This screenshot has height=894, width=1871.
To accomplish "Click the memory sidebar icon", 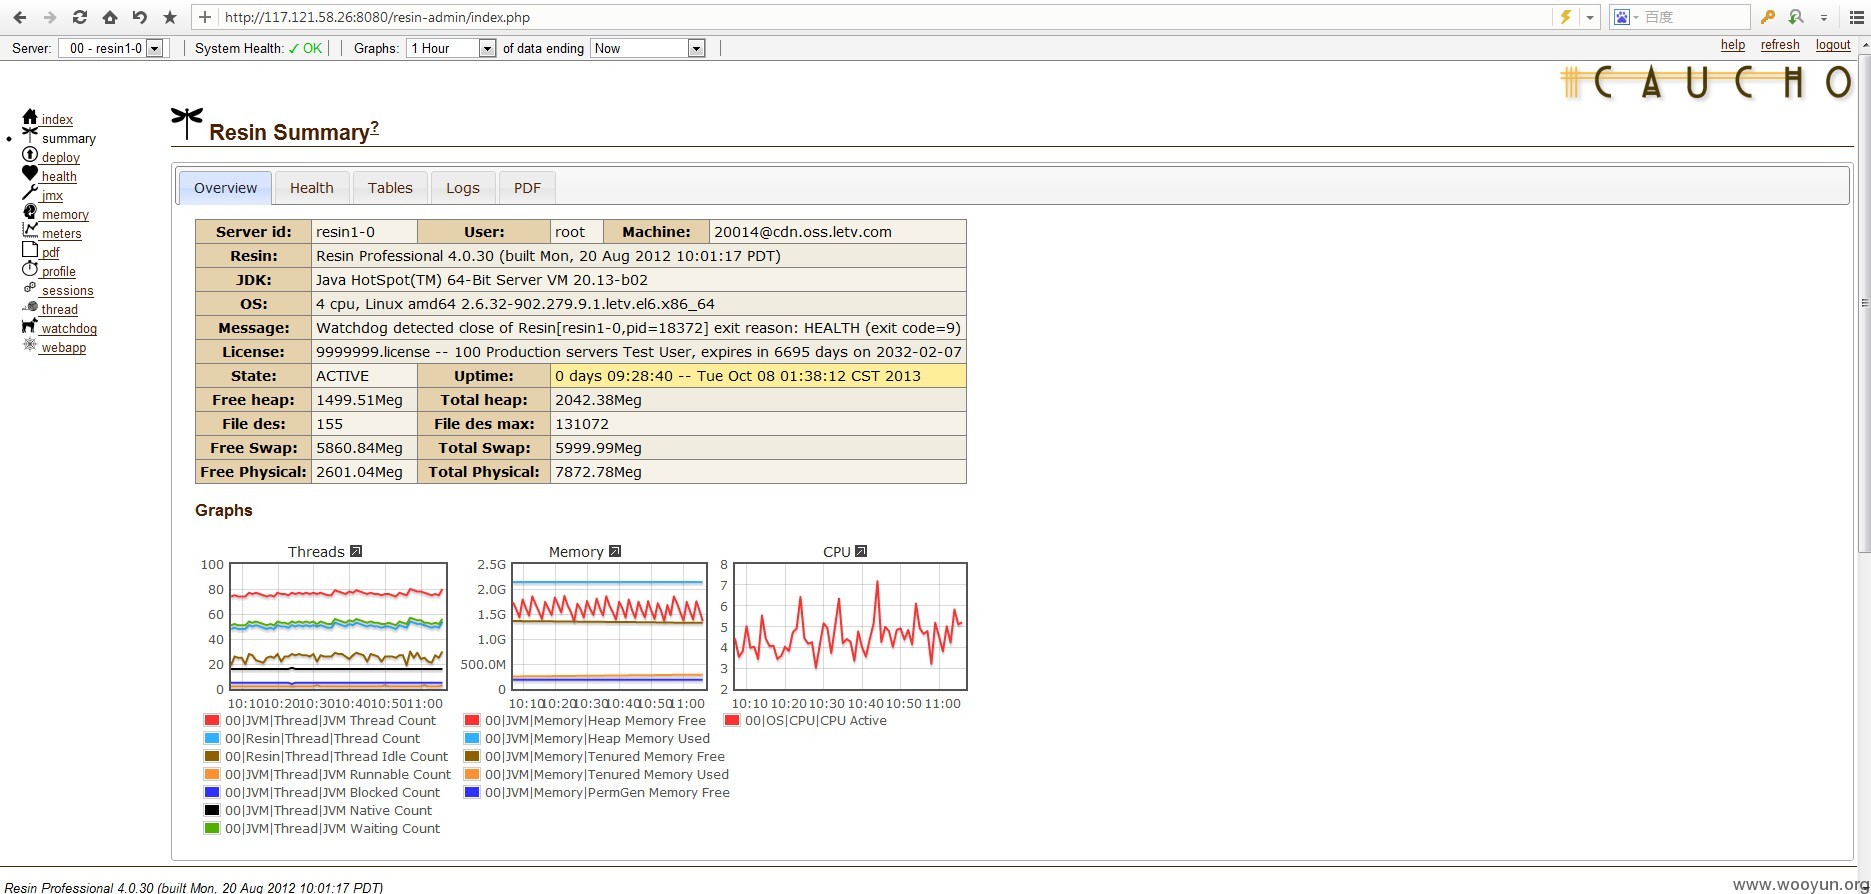I will [30, 212].
